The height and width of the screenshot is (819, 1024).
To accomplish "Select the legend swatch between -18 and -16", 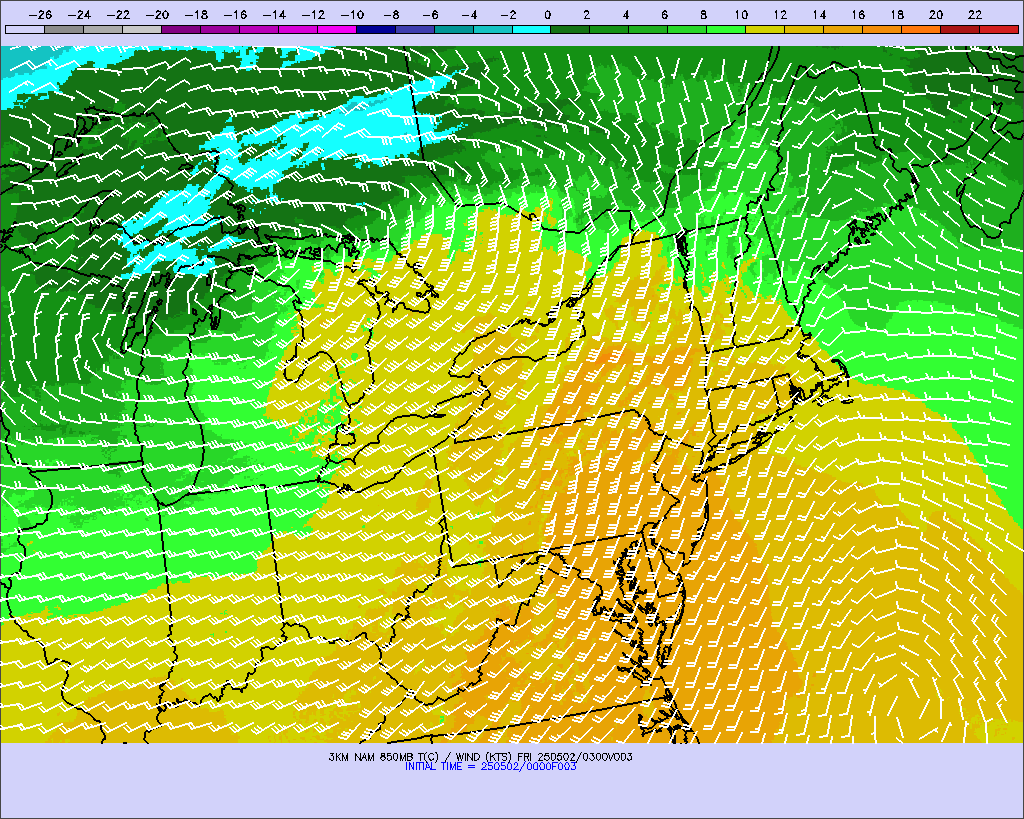I will tap(219, 29).
